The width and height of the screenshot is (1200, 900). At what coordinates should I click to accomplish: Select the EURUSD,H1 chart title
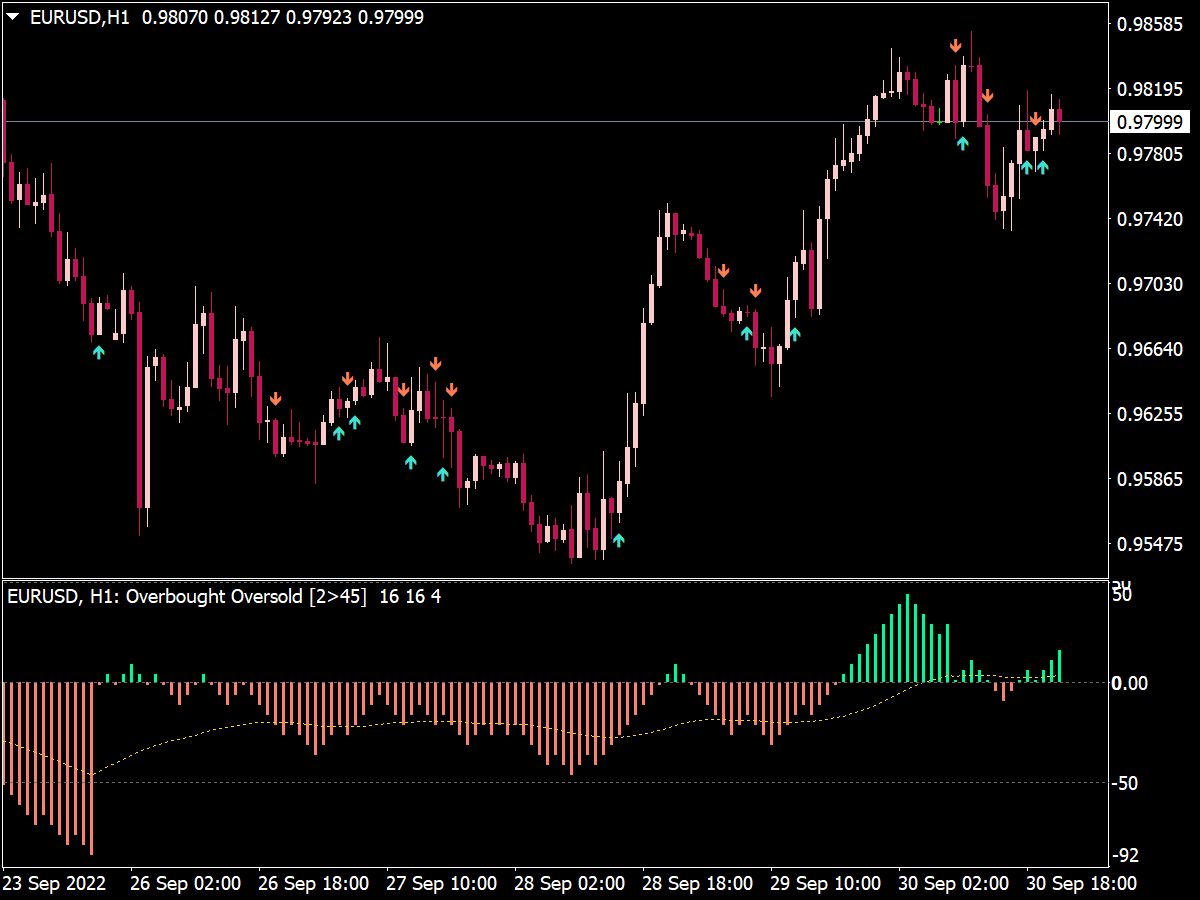pos(80,15)
